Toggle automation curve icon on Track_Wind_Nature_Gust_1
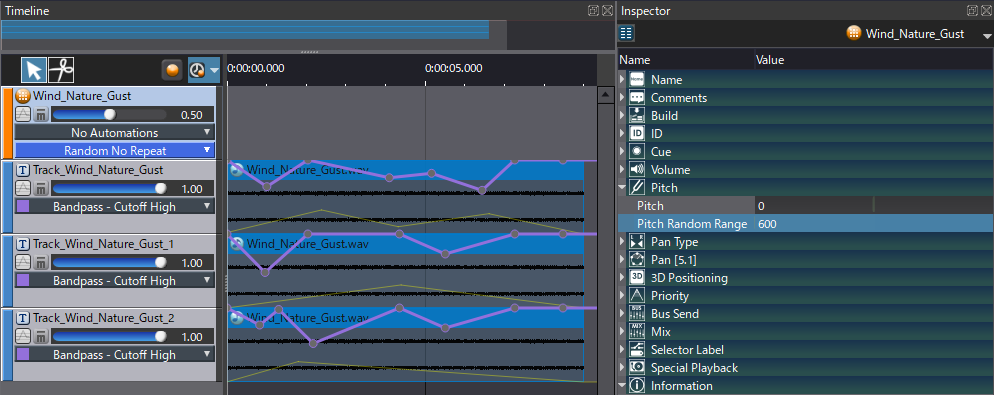This screenshot has width=994, height=395. [x=23, y=262]
